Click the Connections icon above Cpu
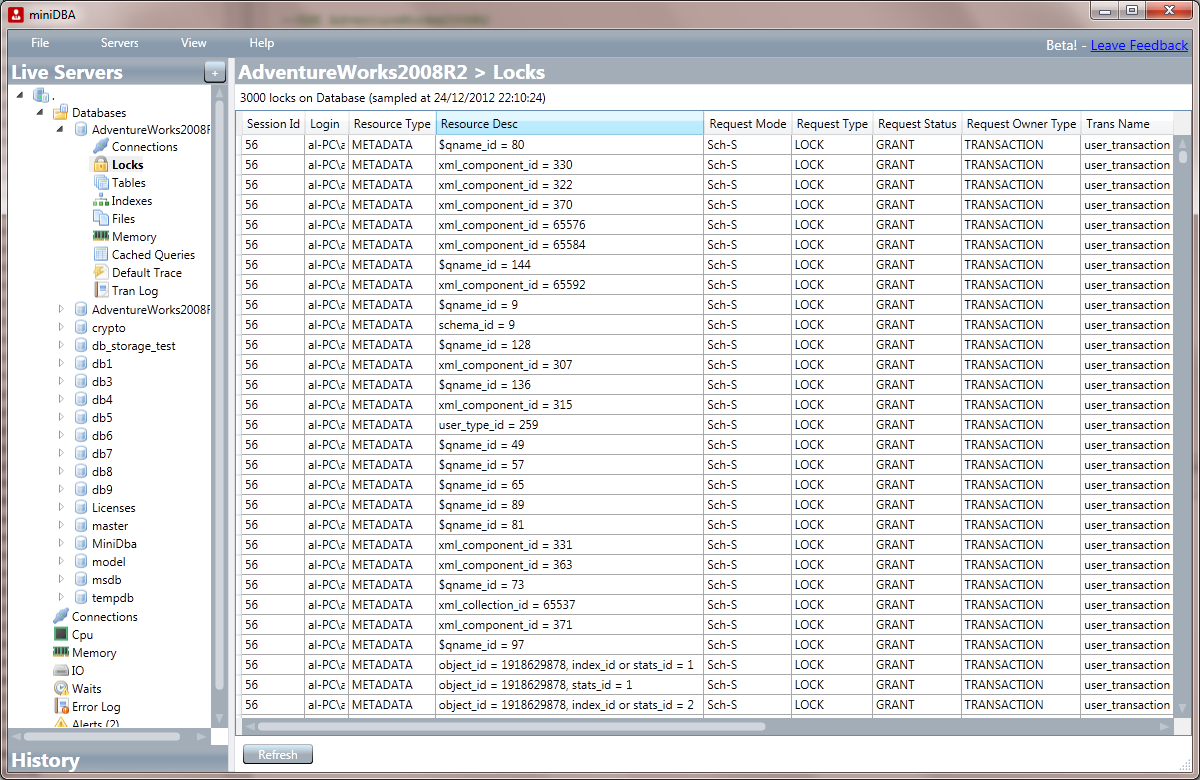Viewport: 1200px width, 780px height. (x=61, y=616)
